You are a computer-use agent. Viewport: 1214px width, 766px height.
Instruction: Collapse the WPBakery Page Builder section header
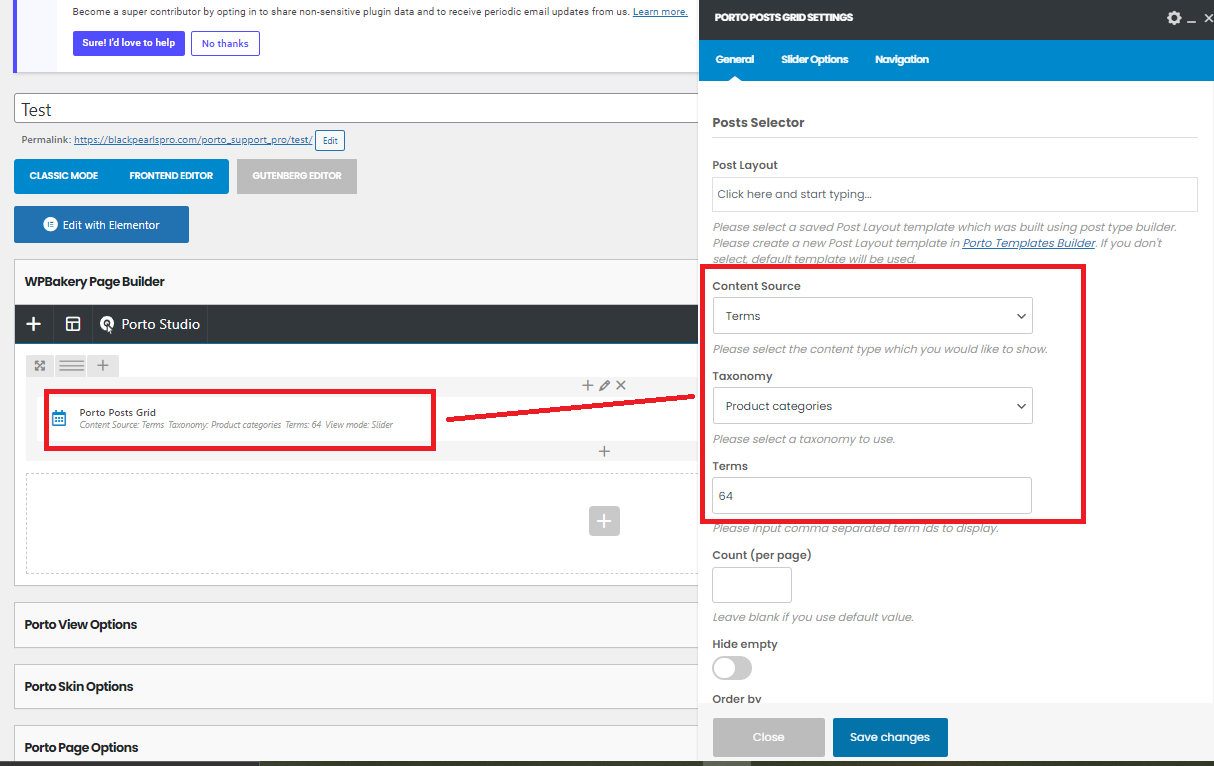pos(356,282)
